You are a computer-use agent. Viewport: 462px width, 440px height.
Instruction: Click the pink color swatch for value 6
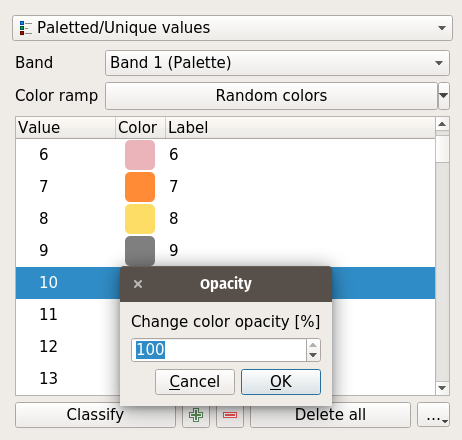tap(140, 155)
